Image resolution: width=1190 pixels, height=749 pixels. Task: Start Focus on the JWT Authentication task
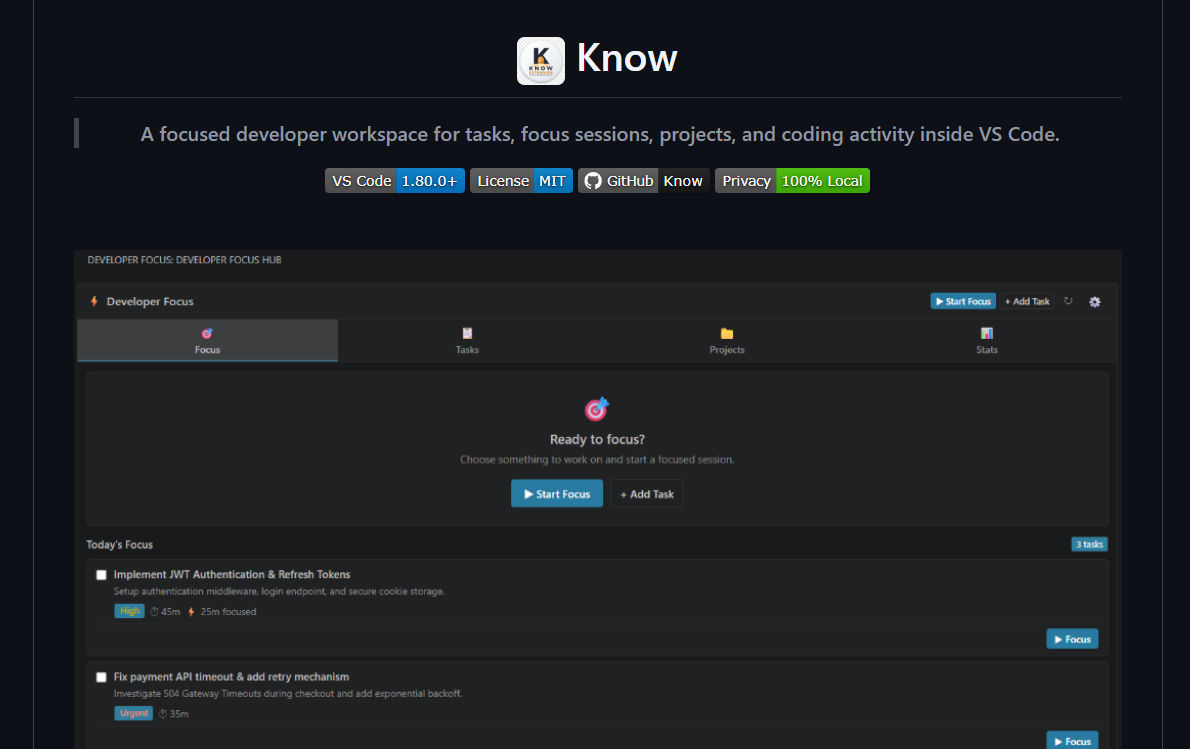coord(1072,639)
